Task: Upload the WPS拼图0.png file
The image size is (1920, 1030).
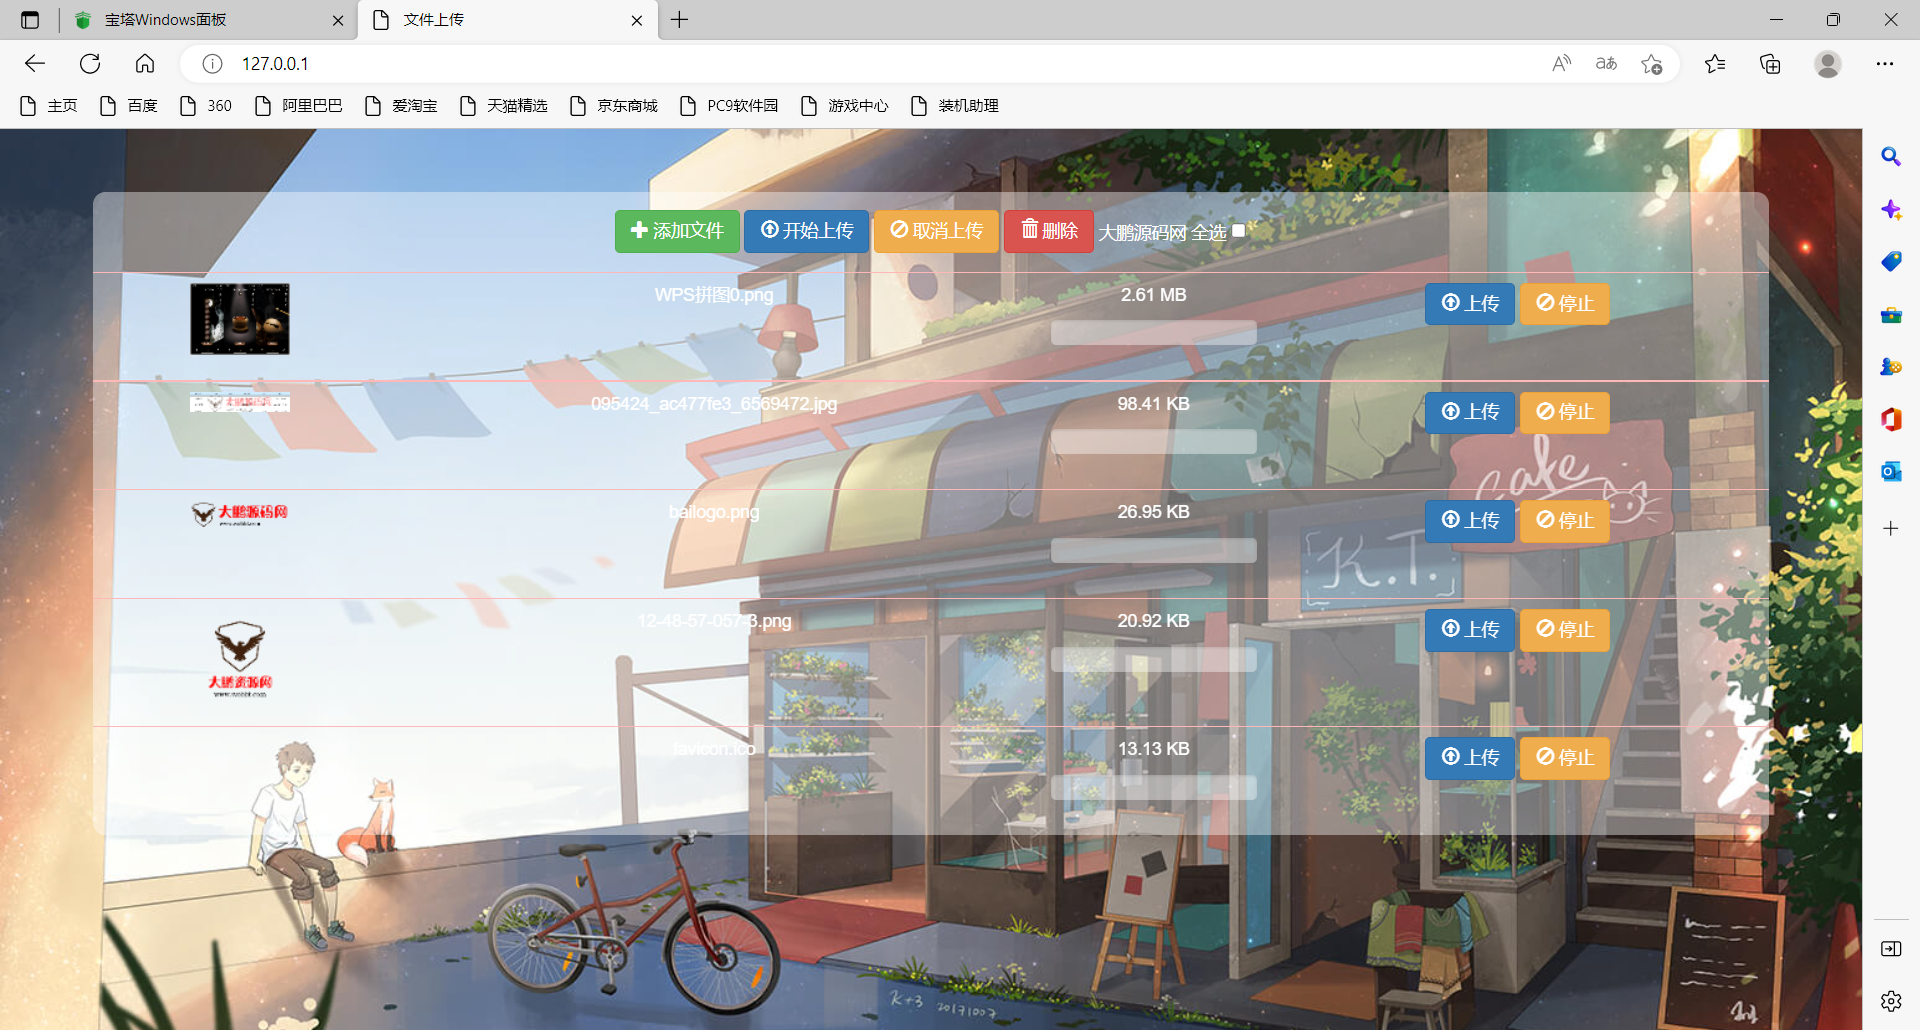Action: click(x=1469, y=303)
